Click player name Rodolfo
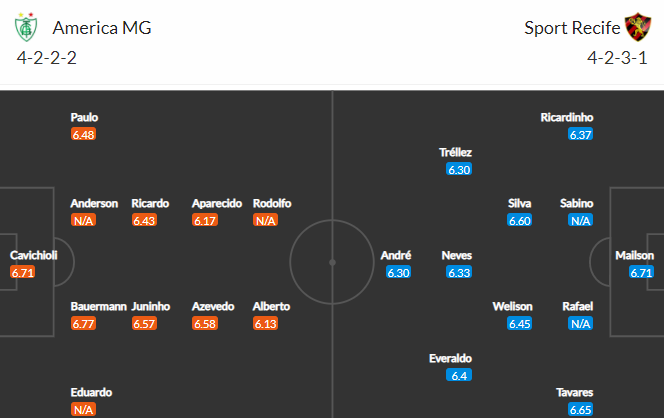Viewport: 664px width, 418px height. pyautogui.click(x=272, y=203)
